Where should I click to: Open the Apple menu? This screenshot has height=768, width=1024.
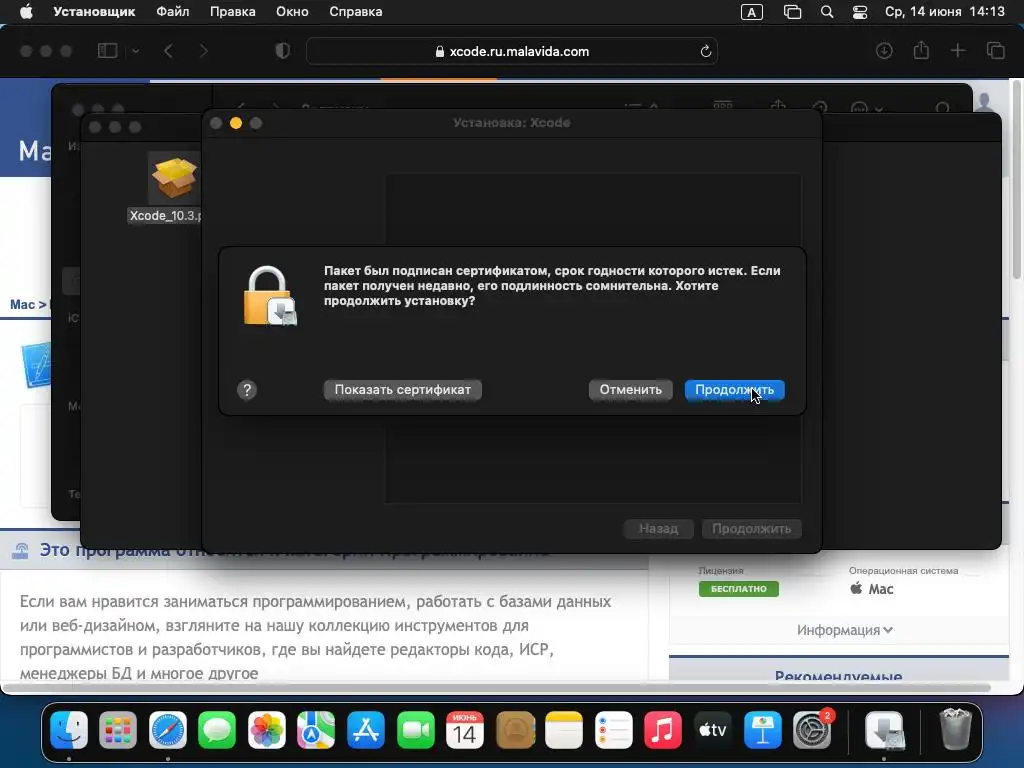tap(26, 12)
